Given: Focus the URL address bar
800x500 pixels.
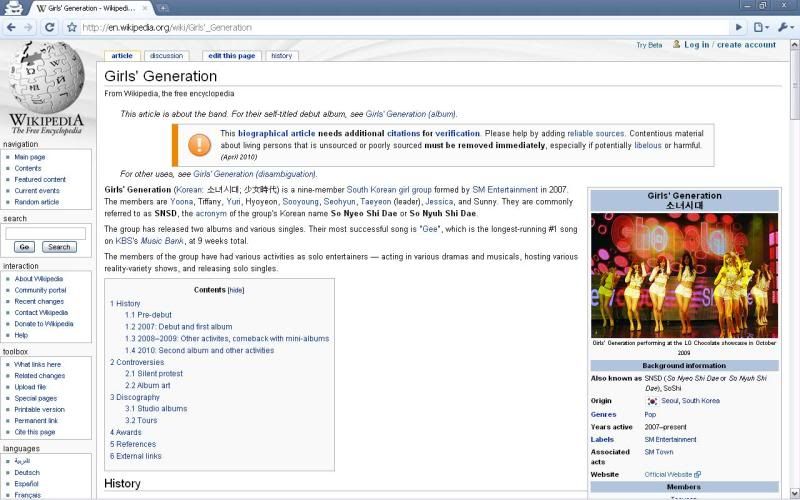Looking at the screenshot, I should [406, 28].
